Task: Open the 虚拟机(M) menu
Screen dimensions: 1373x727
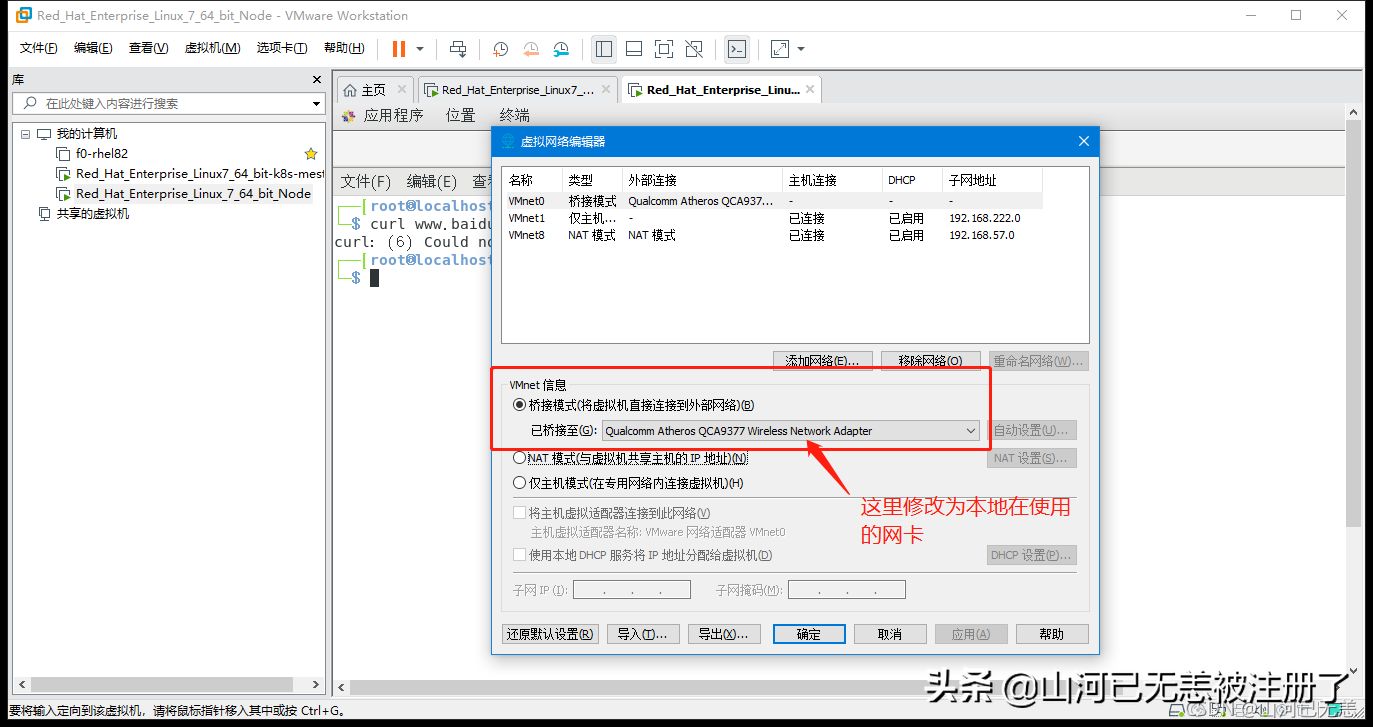Action: pos(212,48)
